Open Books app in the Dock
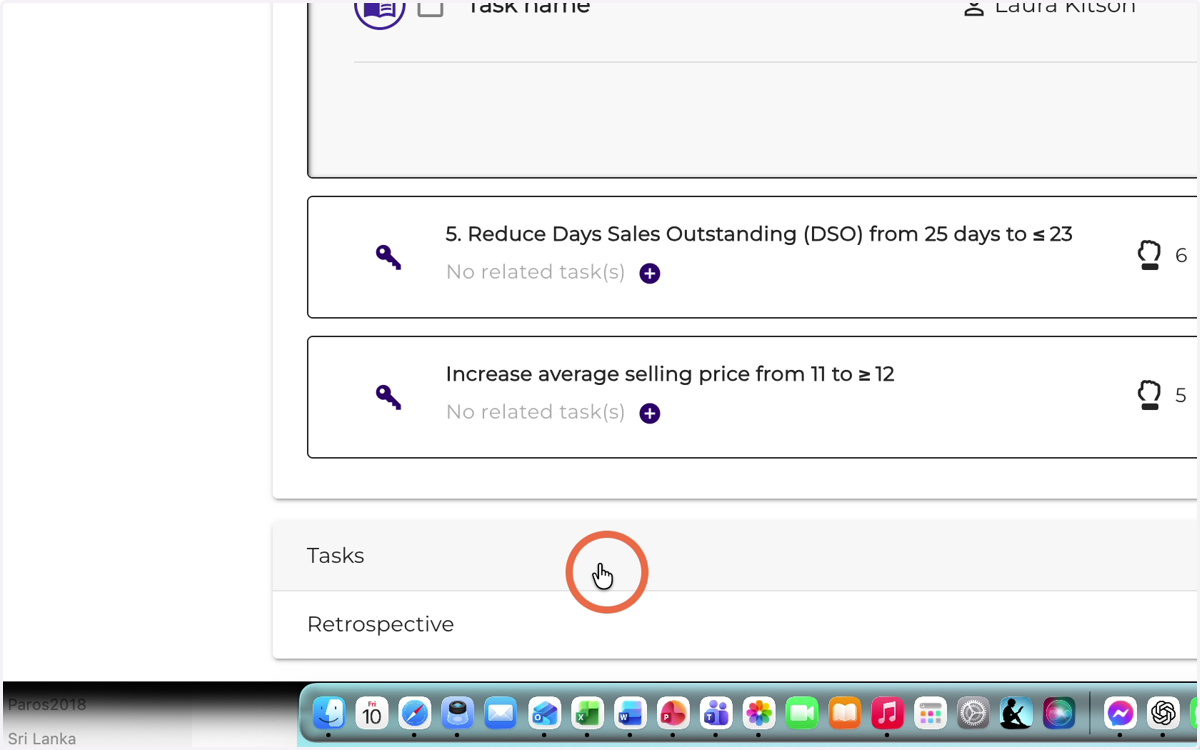The height and width of the screenshot is (750, 1200). pyautogui.click(x=845, y=713)
